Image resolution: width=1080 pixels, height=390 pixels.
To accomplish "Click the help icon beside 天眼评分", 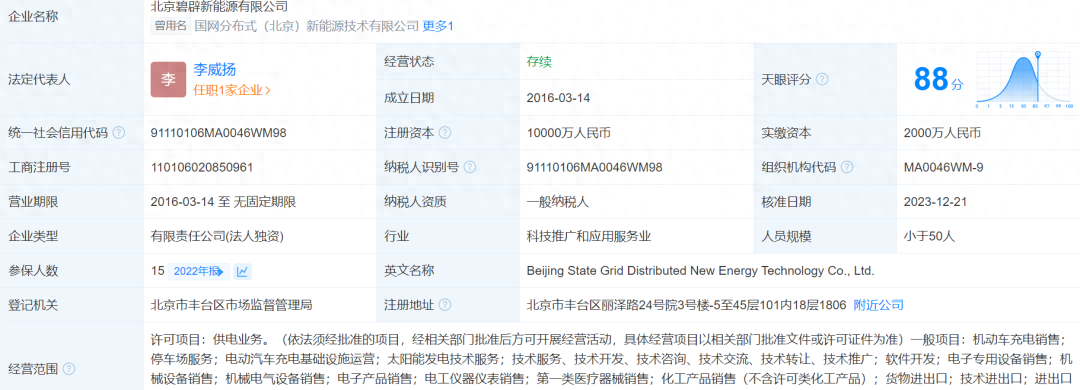I will 822,79.
